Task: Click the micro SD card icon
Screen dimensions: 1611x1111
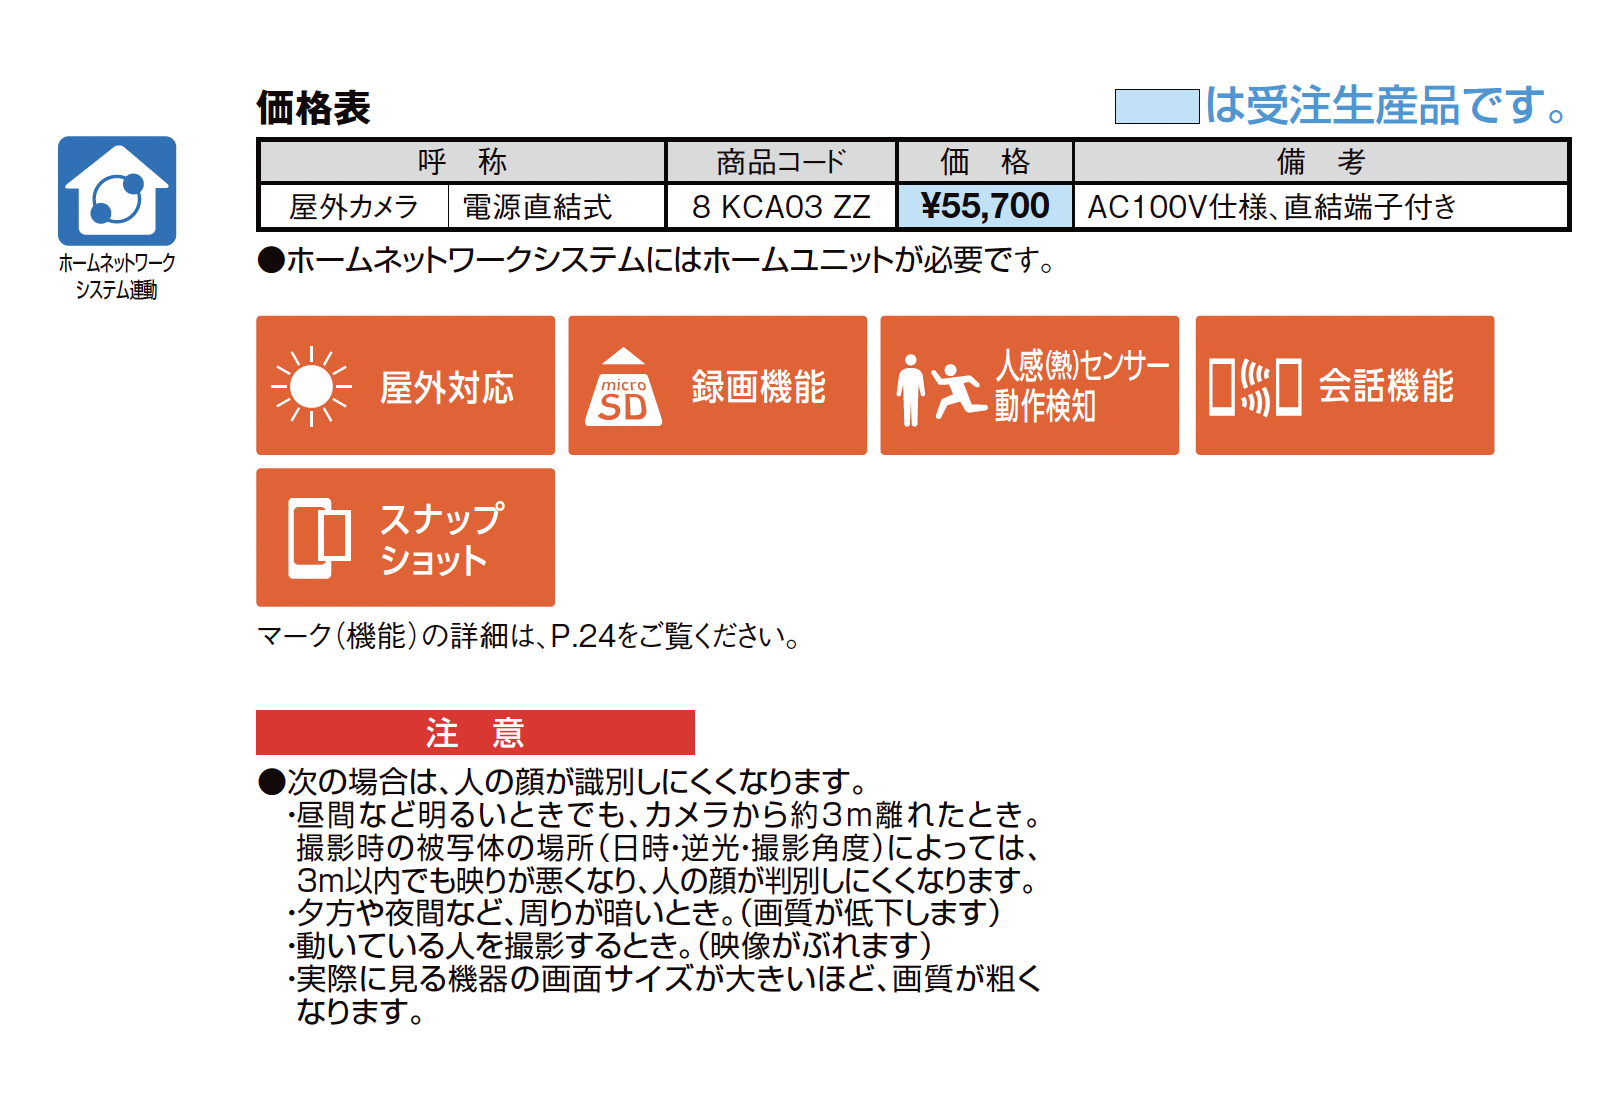Action: [x=623, y=387]
